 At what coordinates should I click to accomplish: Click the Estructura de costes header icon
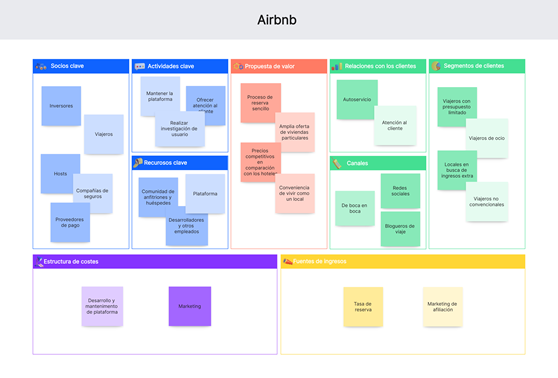pos(39,262)
